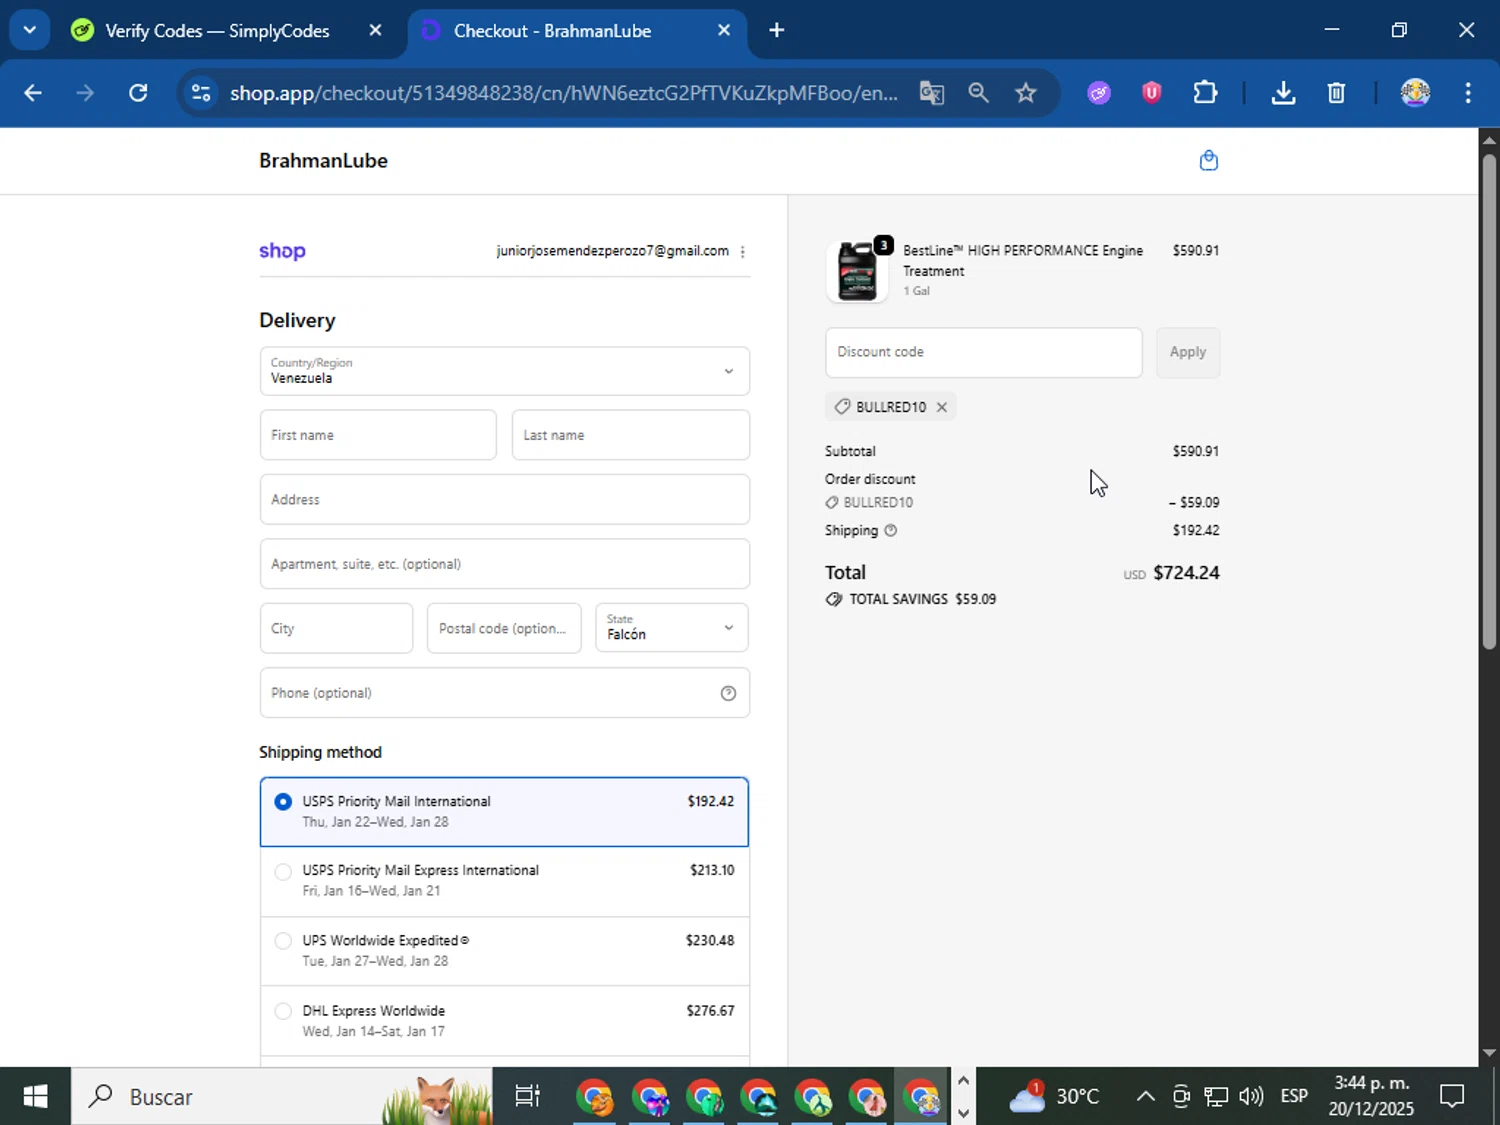1500x1125 pixels.
Task: Open the Chrome profile avatar
Action: [1415, 93]
